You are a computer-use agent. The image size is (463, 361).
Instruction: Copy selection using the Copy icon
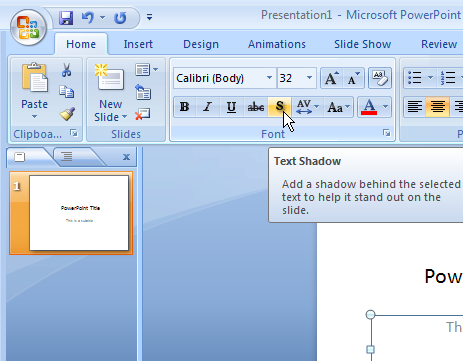tap(67, 92)
